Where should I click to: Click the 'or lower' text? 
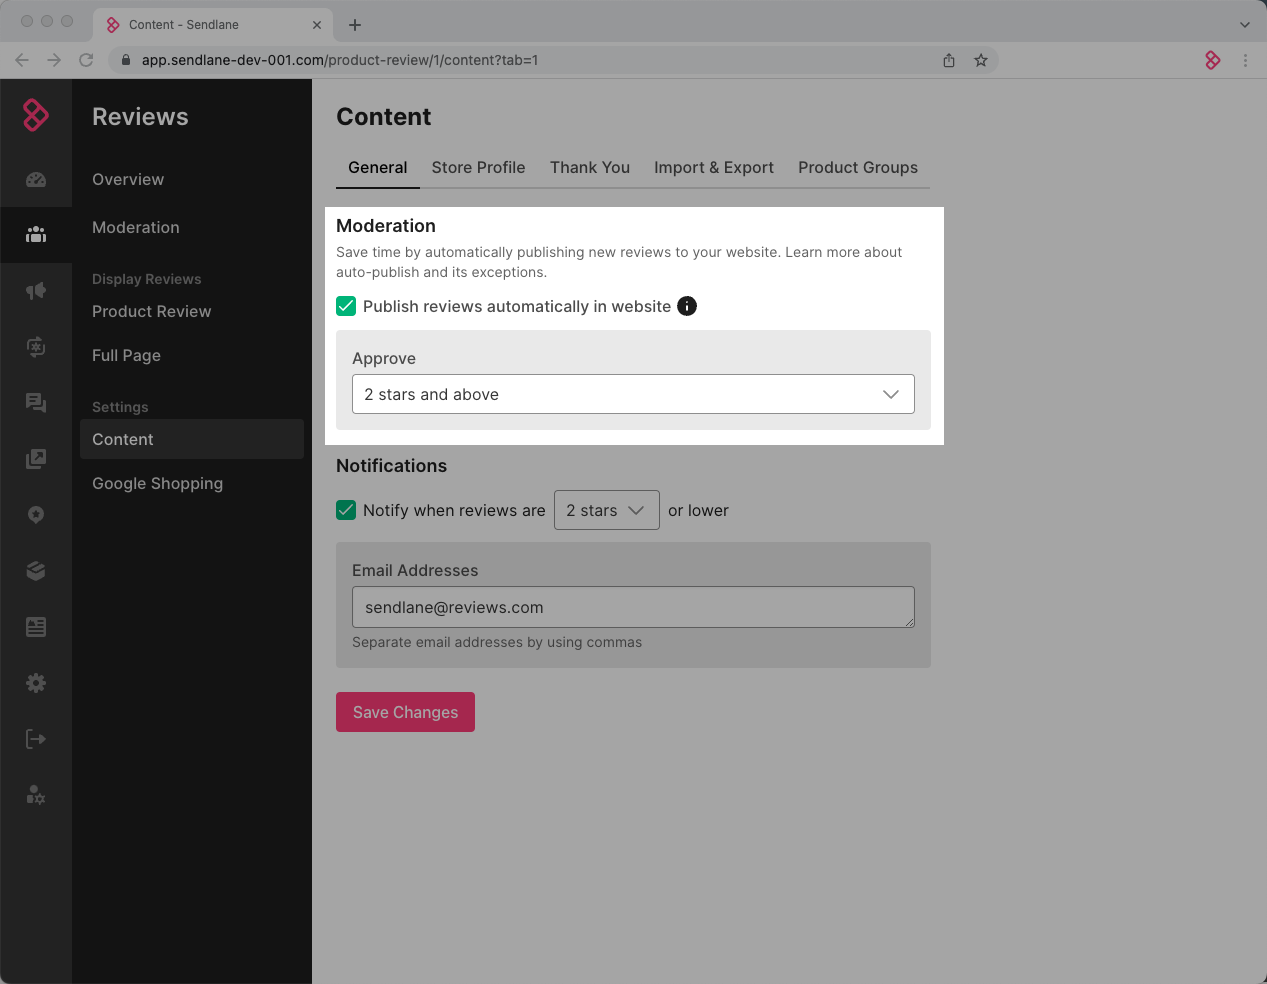pos(698,510)
